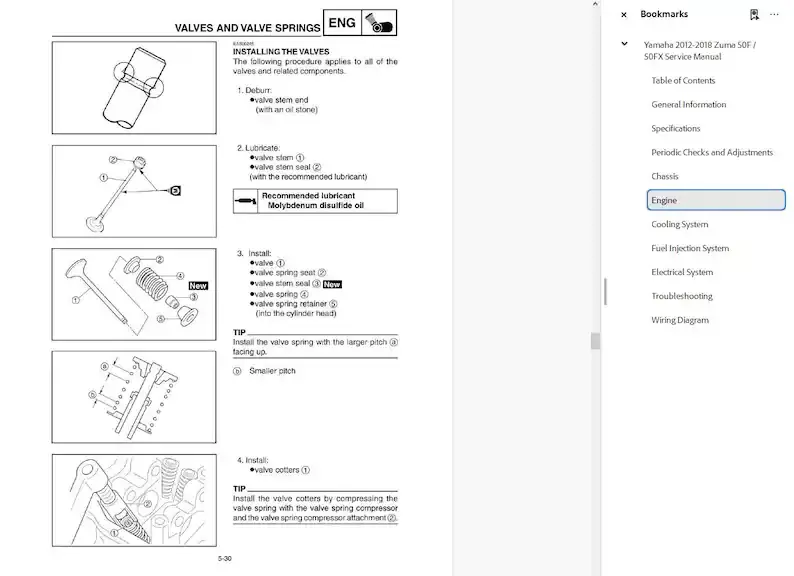Select the Yamaha 2012-2018 Zuma root bookmark
Screen dimensions: 794x576
click(x=699, y=50)
